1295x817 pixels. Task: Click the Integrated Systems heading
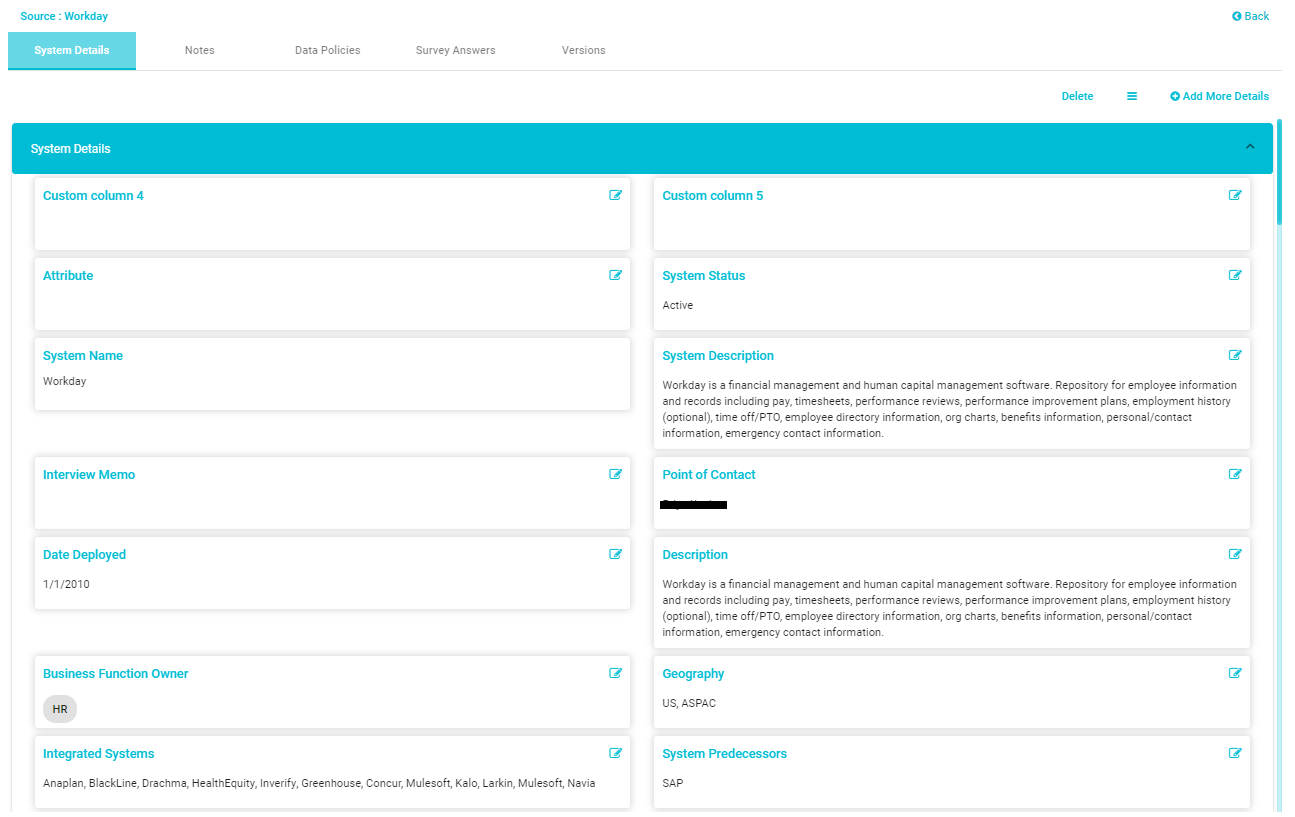[99, 753]
